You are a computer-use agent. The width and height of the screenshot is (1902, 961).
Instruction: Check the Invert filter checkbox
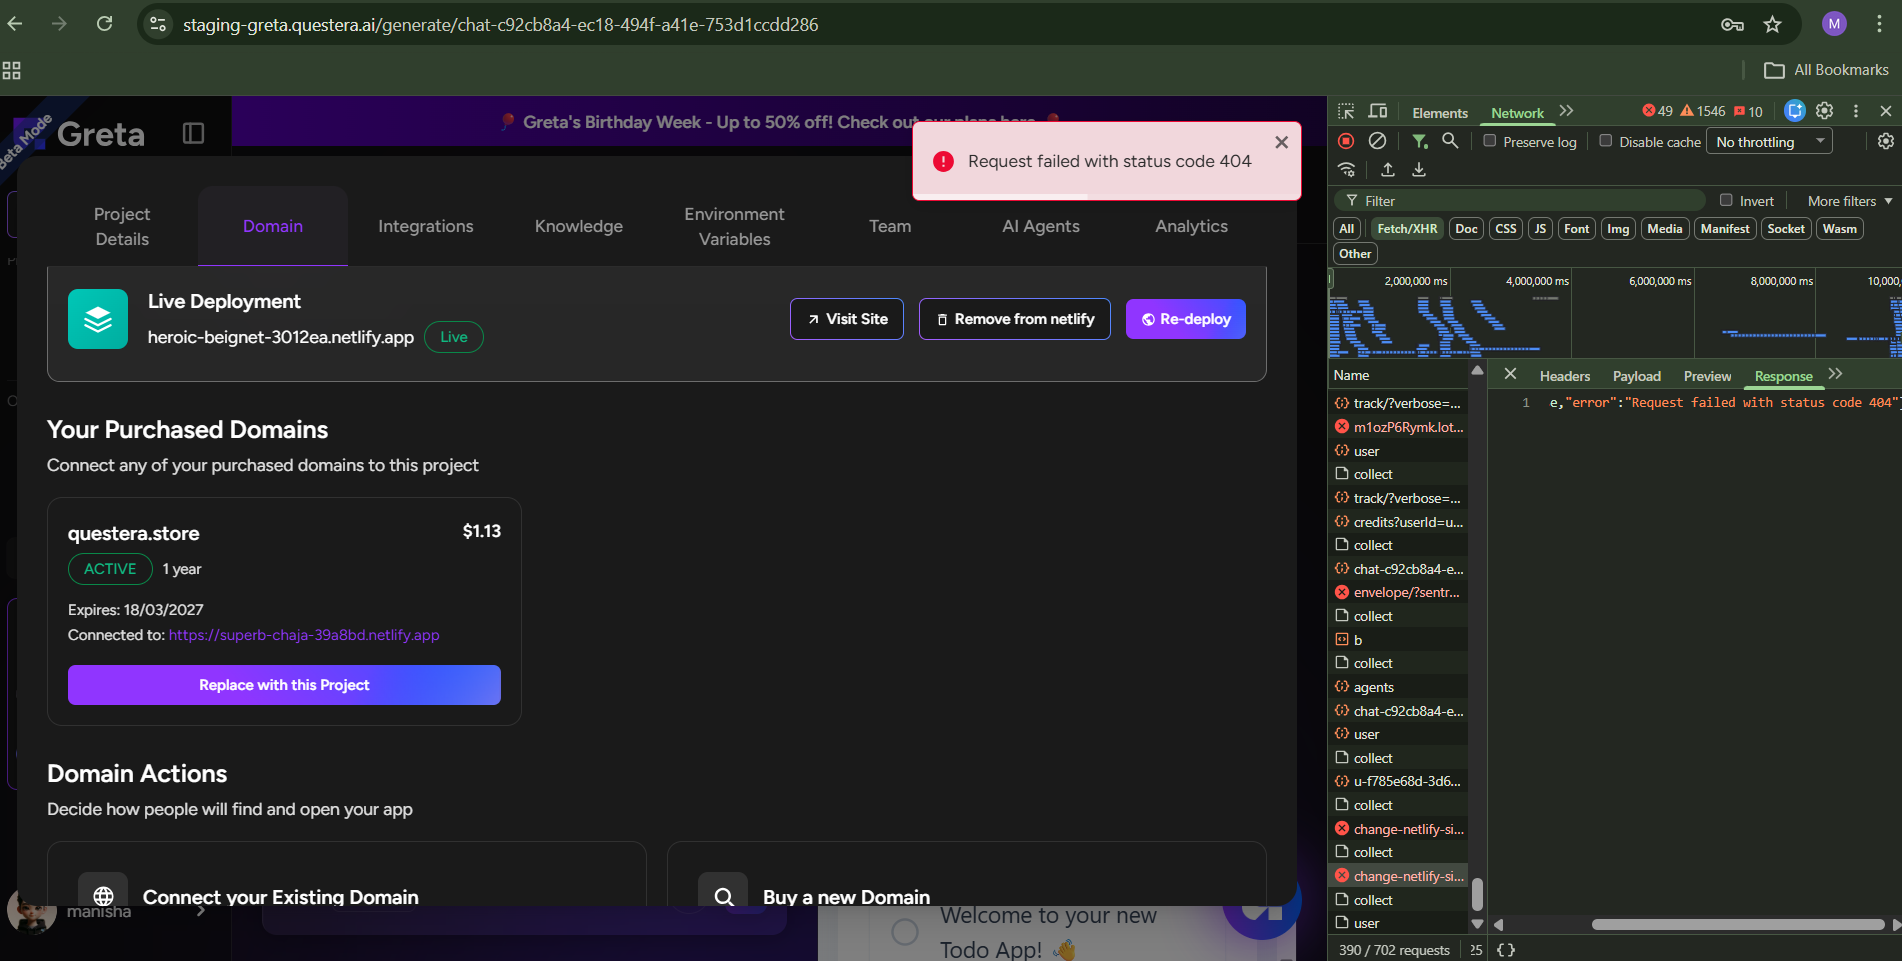(1726, 200)
